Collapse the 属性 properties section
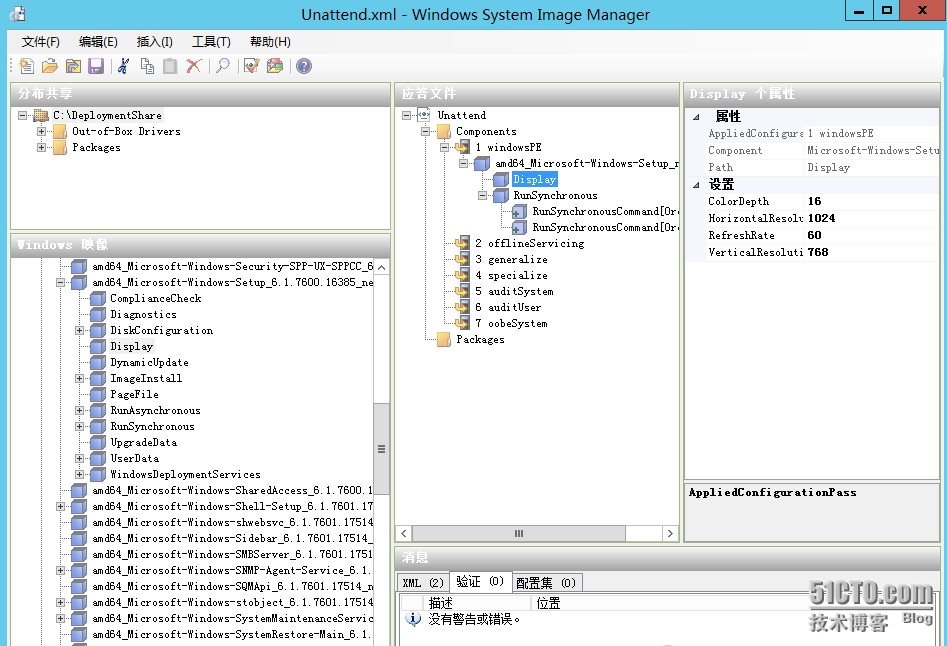 point(696,117)
